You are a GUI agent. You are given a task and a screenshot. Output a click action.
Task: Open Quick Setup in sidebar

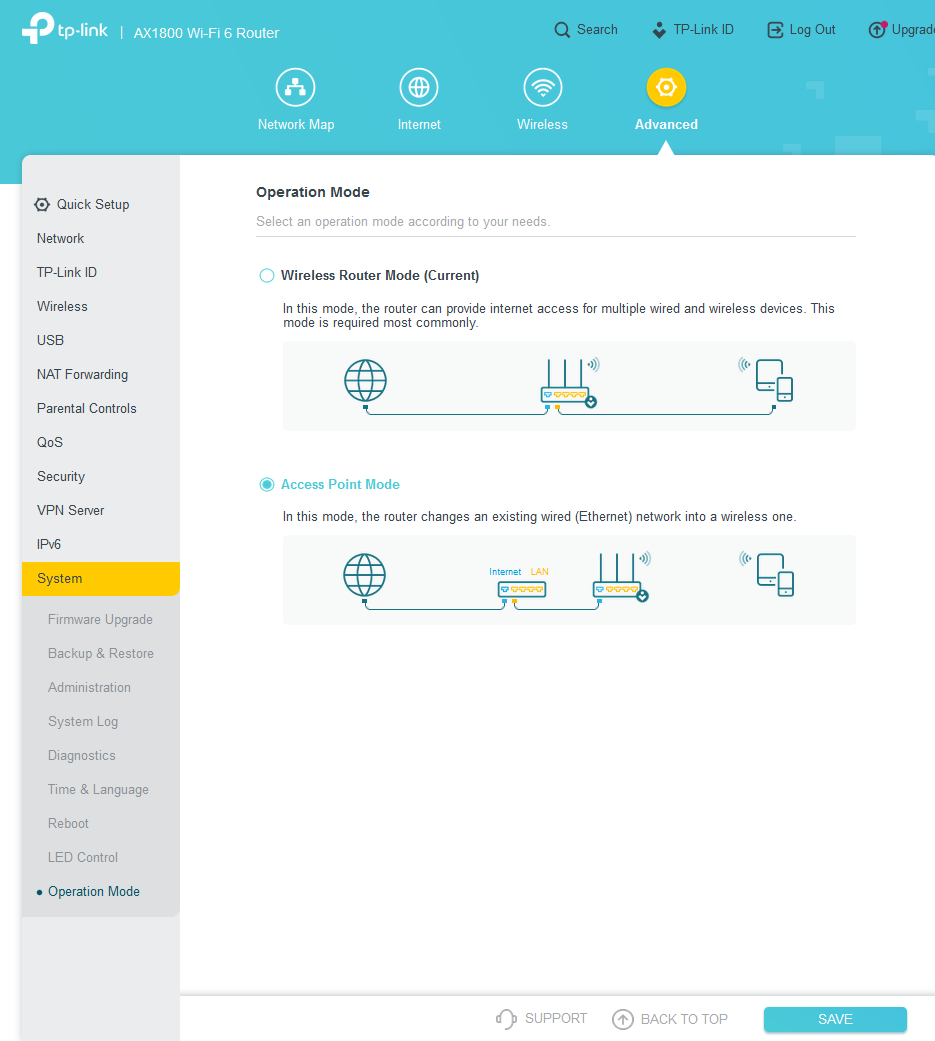[92, 205]
